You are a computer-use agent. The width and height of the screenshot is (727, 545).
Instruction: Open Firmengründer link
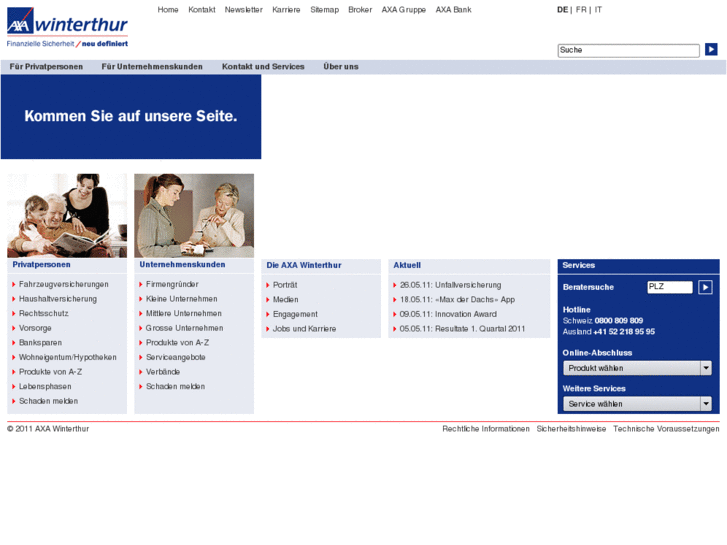point(172,284)
